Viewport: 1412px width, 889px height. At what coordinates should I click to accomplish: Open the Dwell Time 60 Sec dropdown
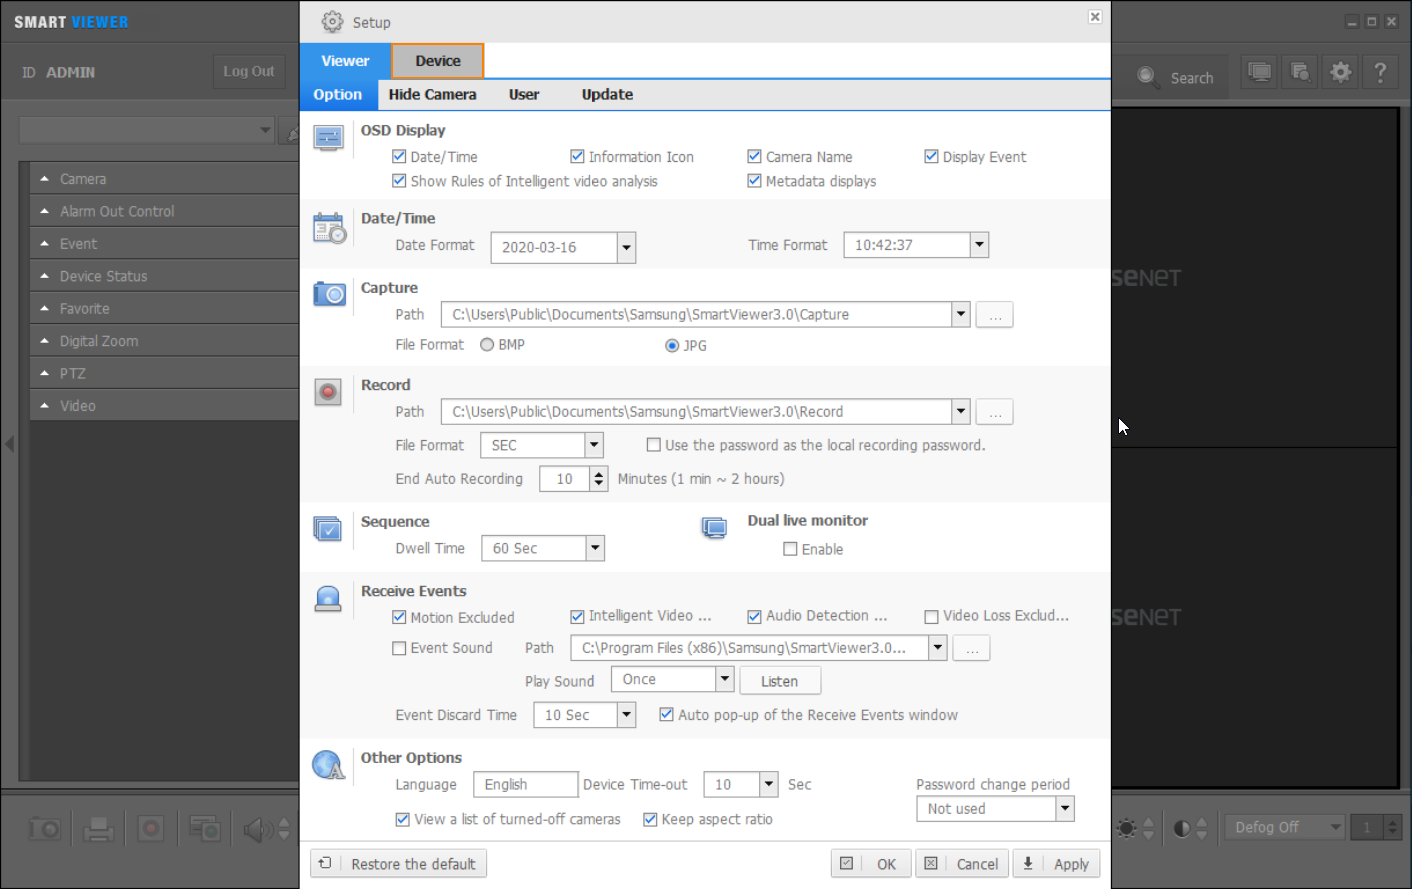pyautogui.click(x=595, y=548)
